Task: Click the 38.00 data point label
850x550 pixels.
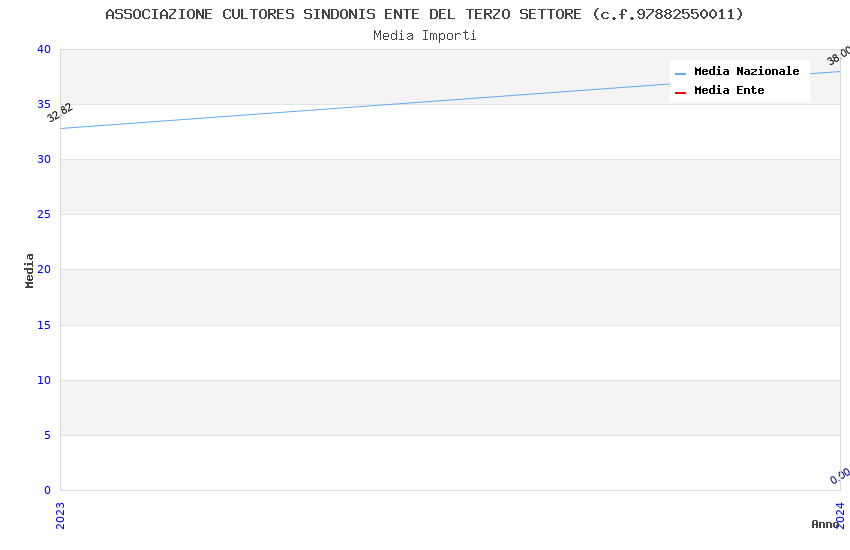Action: (x=839, y=56)
